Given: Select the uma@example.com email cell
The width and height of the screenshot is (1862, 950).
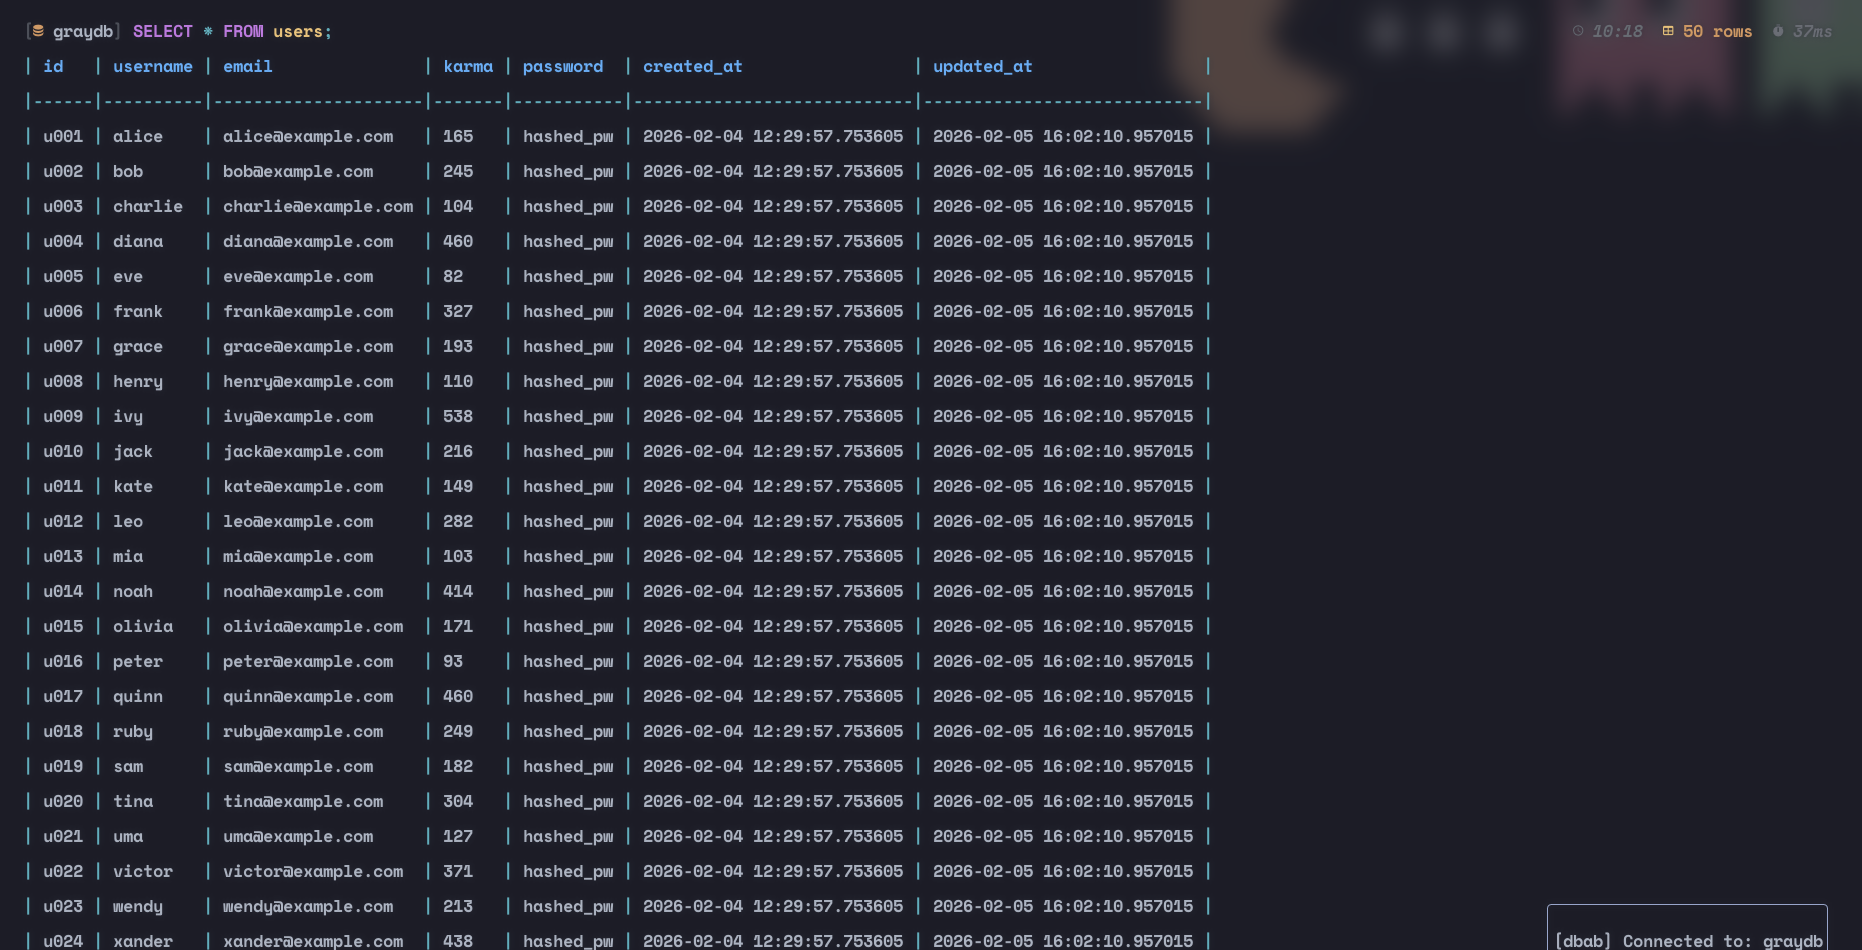Looking at the screenshot, I should coord(298,836).
